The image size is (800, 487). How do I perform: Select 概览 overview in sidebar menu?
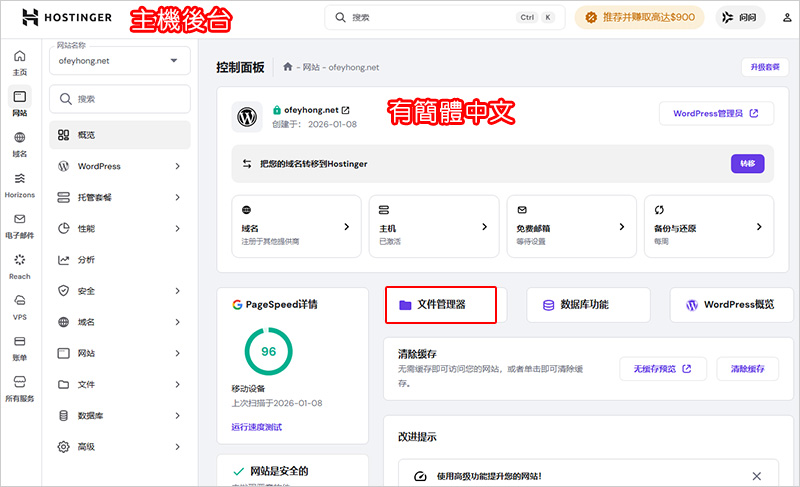[x=119, y=135]
